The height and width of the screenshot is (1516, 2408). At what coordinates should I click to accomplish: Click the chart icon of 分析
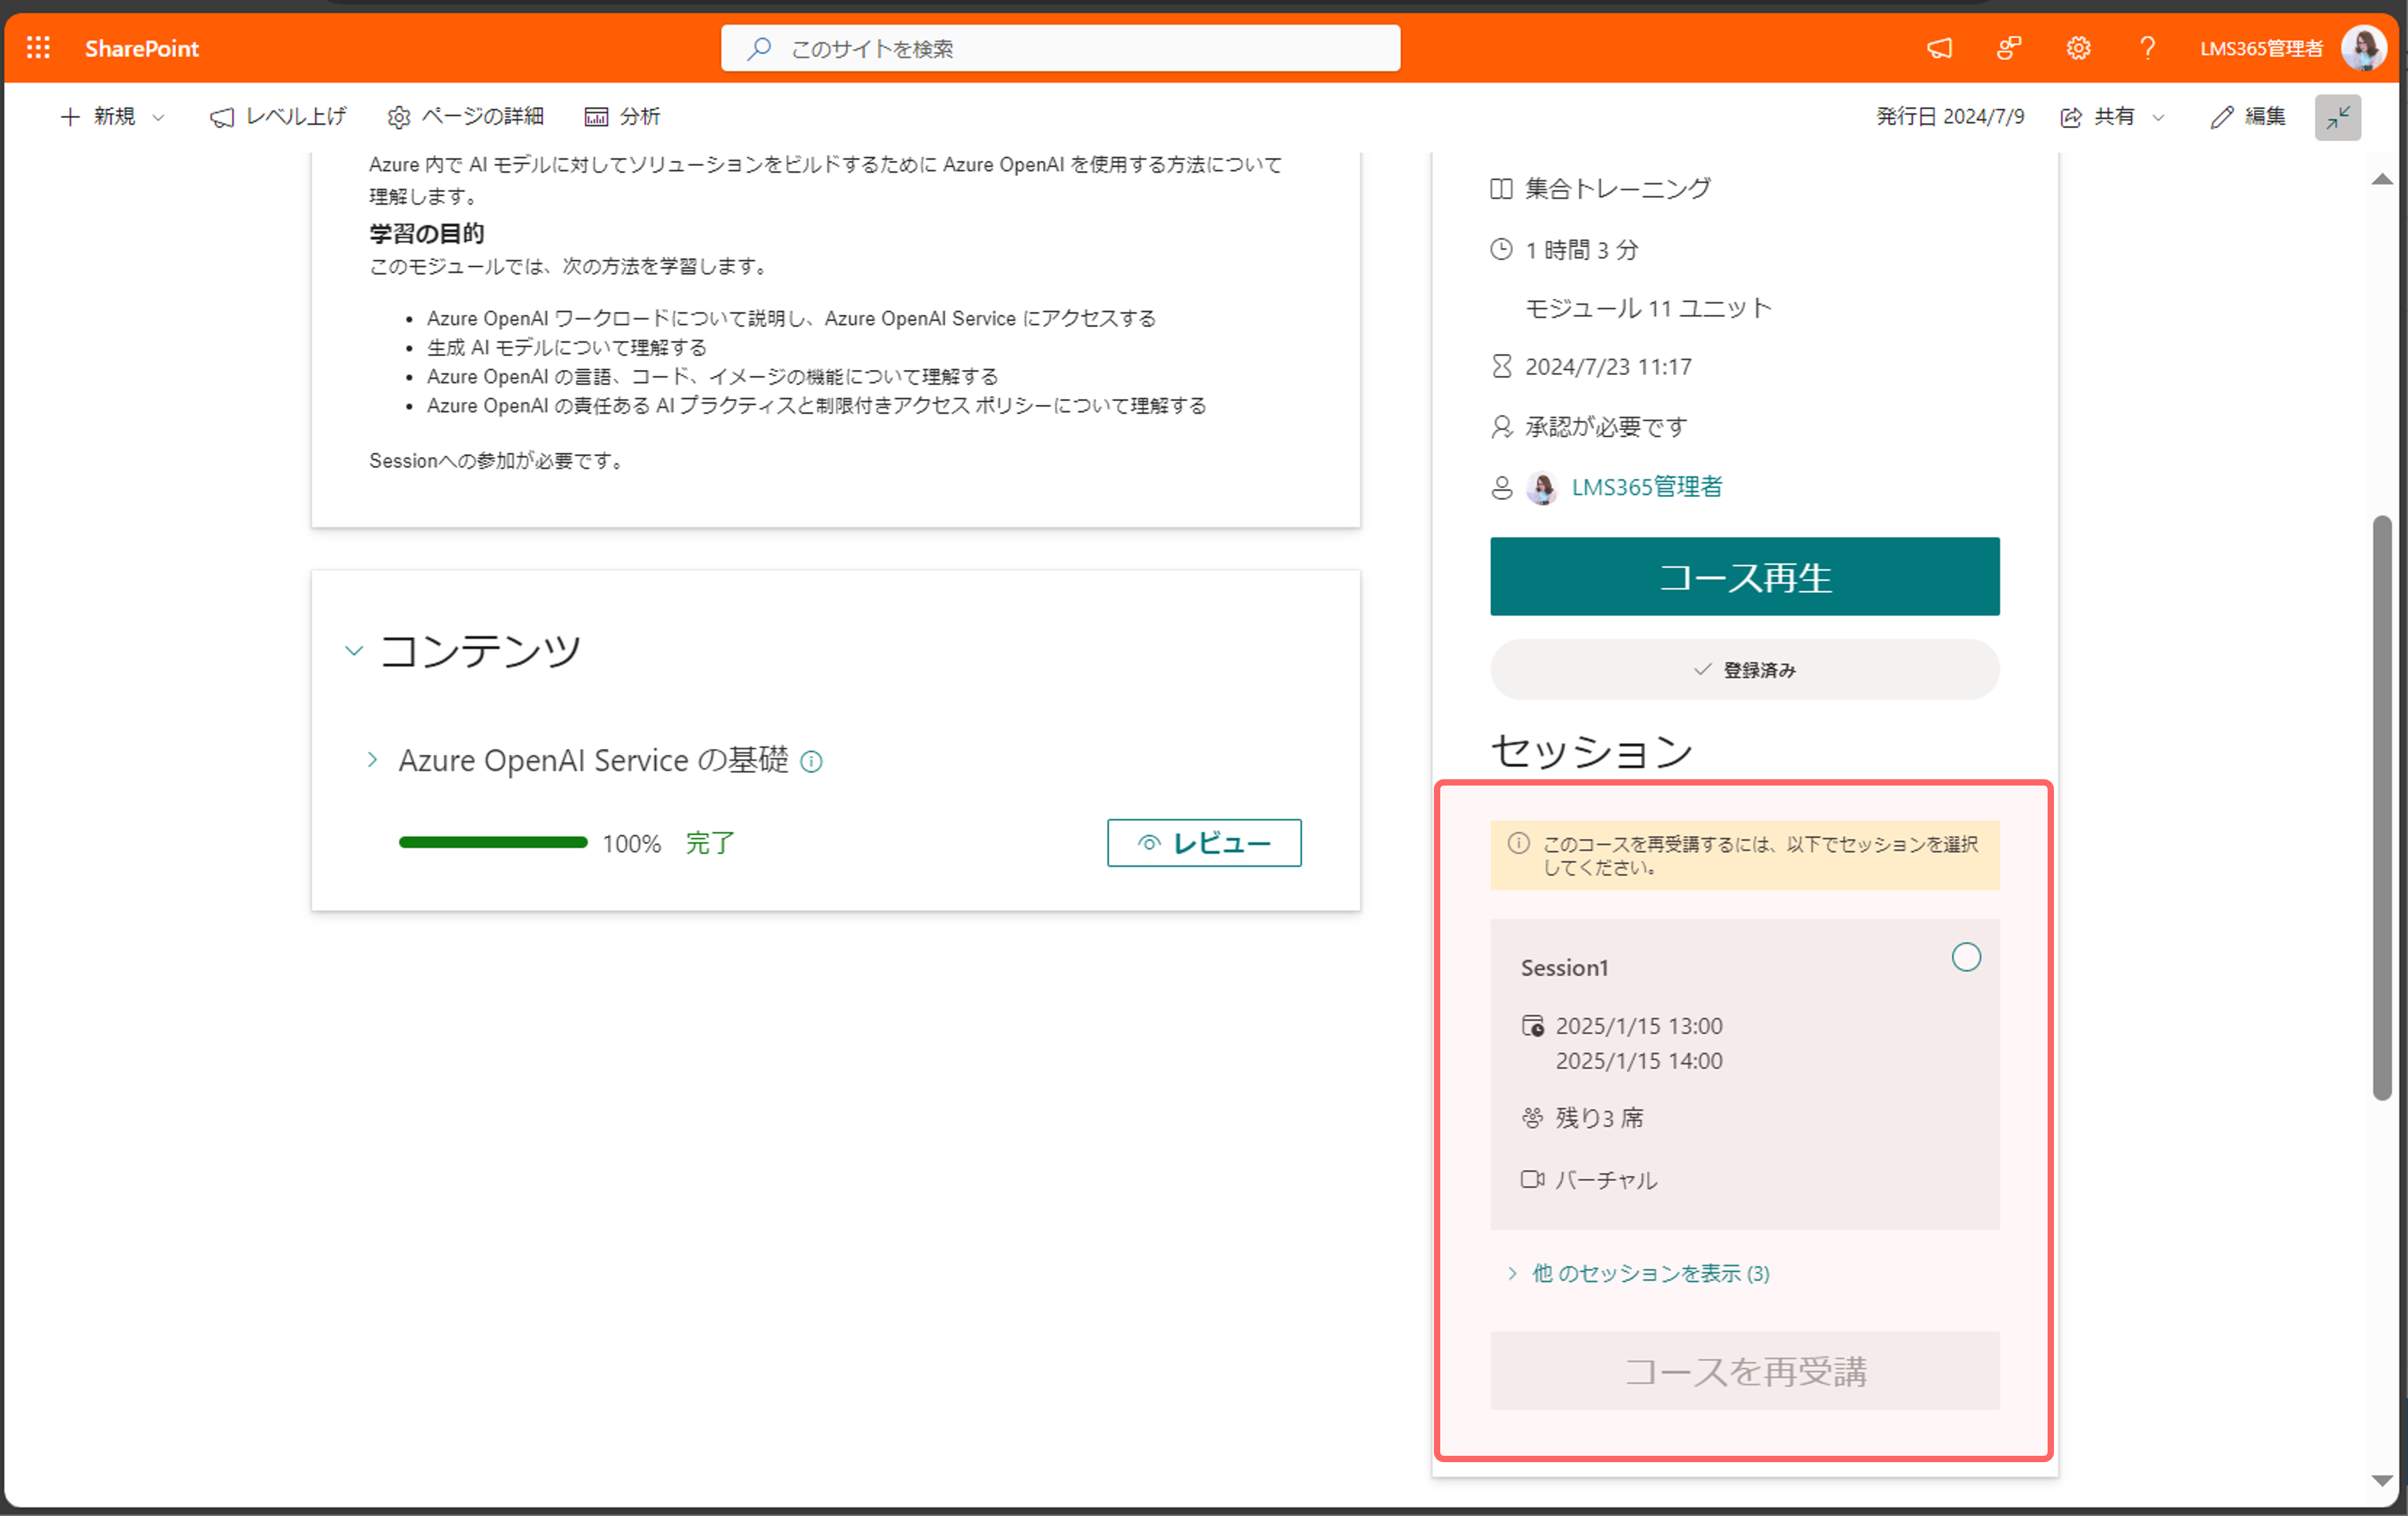click(x=596, y=117)
